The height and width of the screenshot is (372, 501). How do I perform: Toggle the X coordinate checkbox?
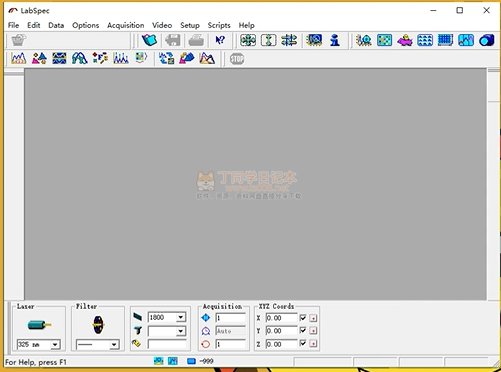pos(303,318)
